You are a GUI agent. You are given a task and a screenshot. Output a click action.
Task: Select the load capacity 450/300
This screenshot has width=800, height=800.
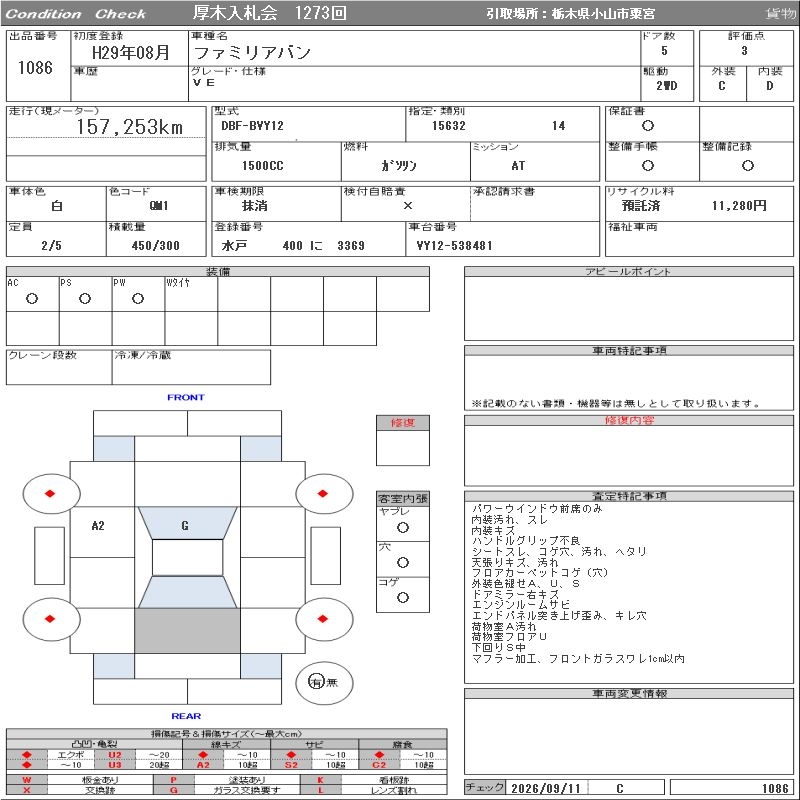point(156,245)
